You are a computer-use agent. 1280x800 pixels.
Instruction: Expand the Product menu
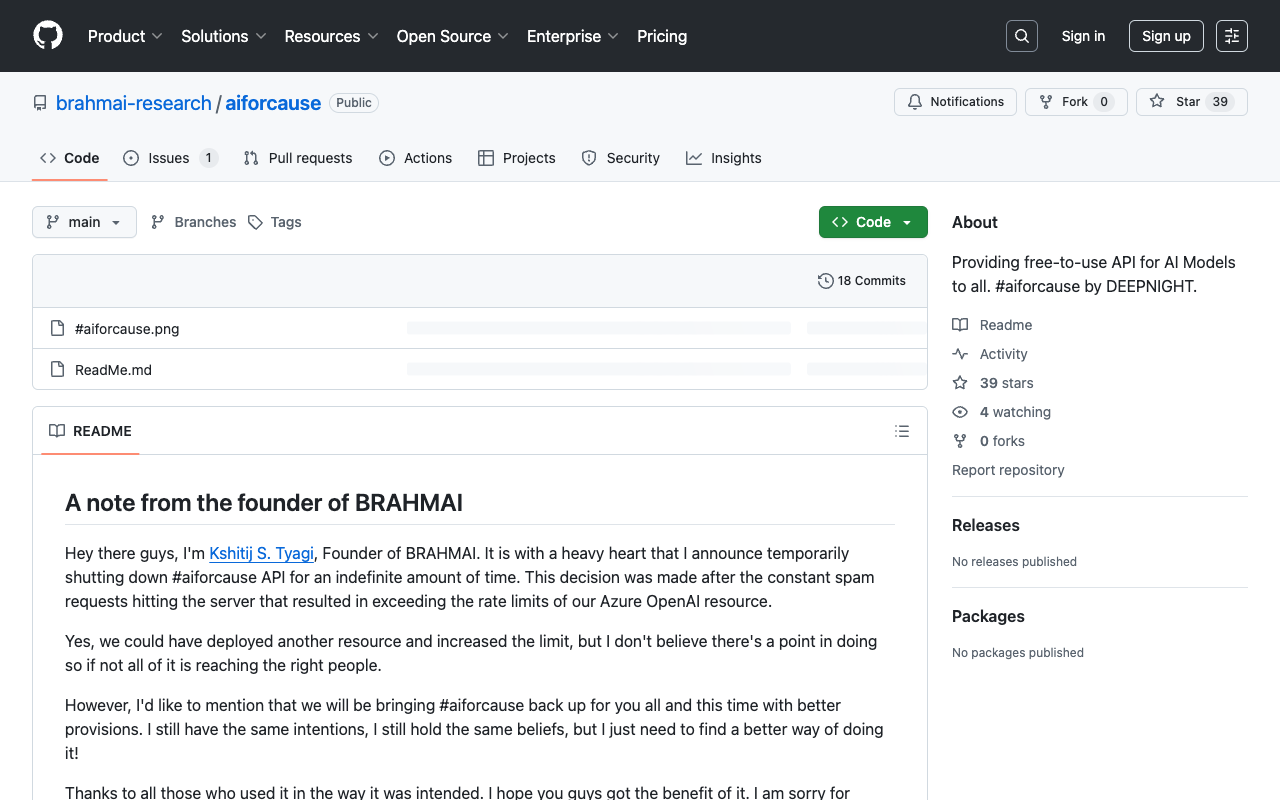125,36
